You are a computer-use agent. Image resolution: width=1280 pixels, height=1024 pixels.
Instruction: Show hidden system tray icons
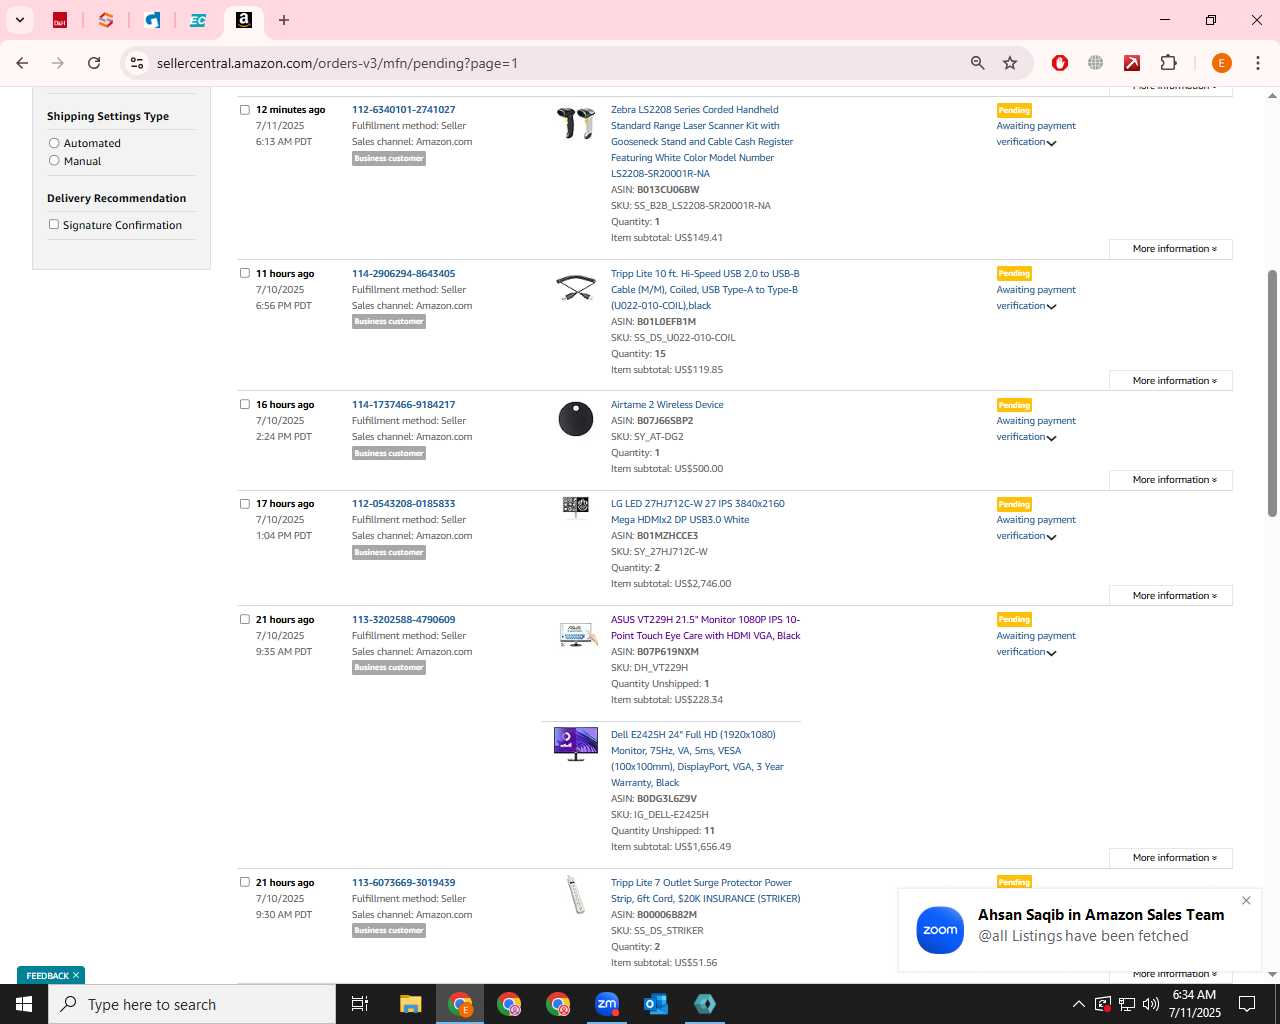(1078, 1004)
